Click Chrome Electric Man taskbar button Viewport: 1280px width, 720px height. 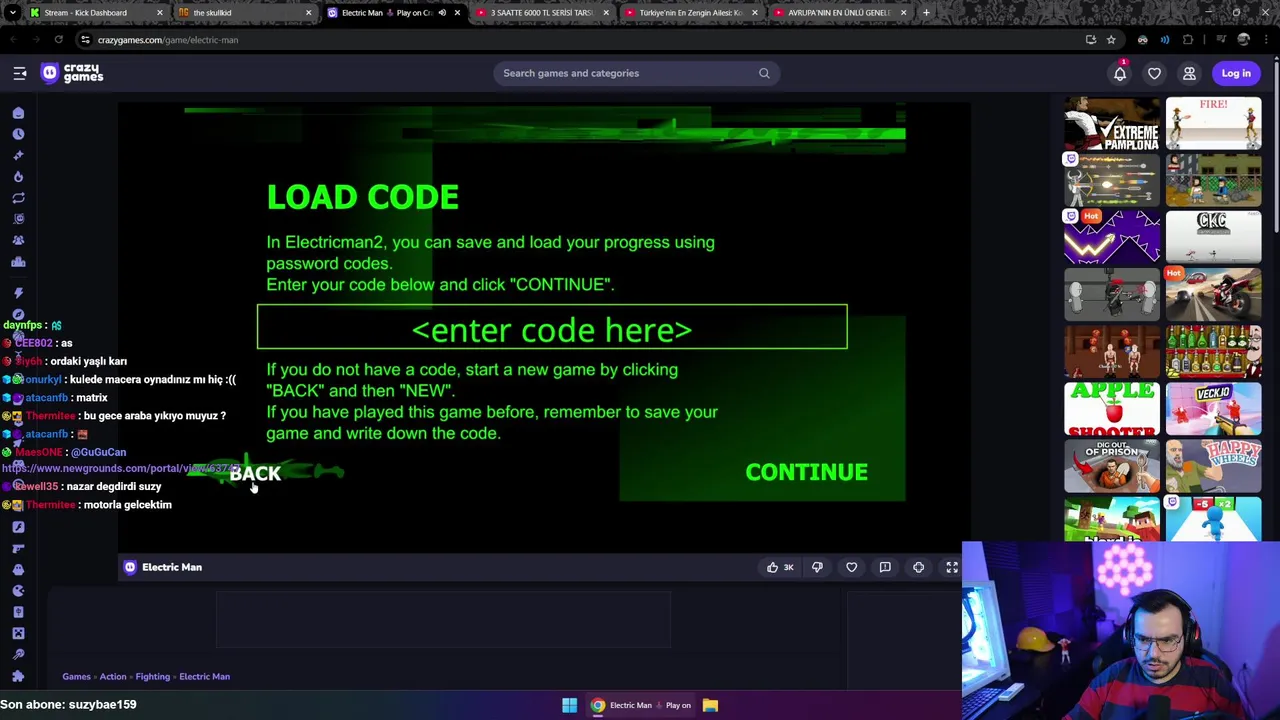(x=640, y=705)
